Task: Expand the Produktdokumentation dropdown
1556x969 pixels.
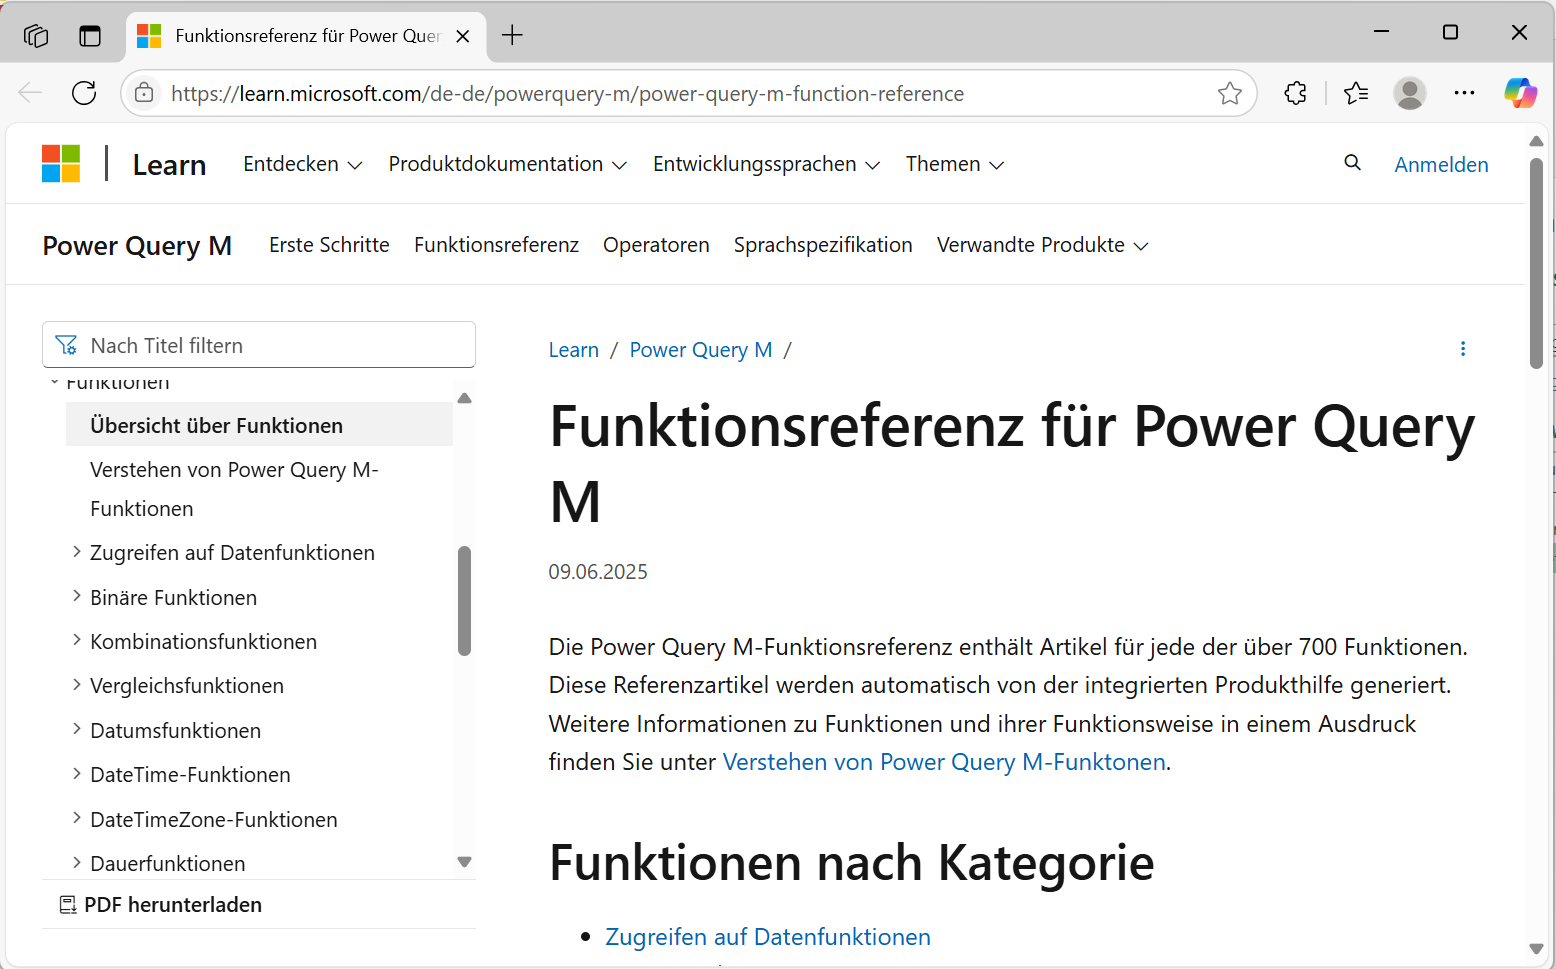Action: [x=507, y=164]
